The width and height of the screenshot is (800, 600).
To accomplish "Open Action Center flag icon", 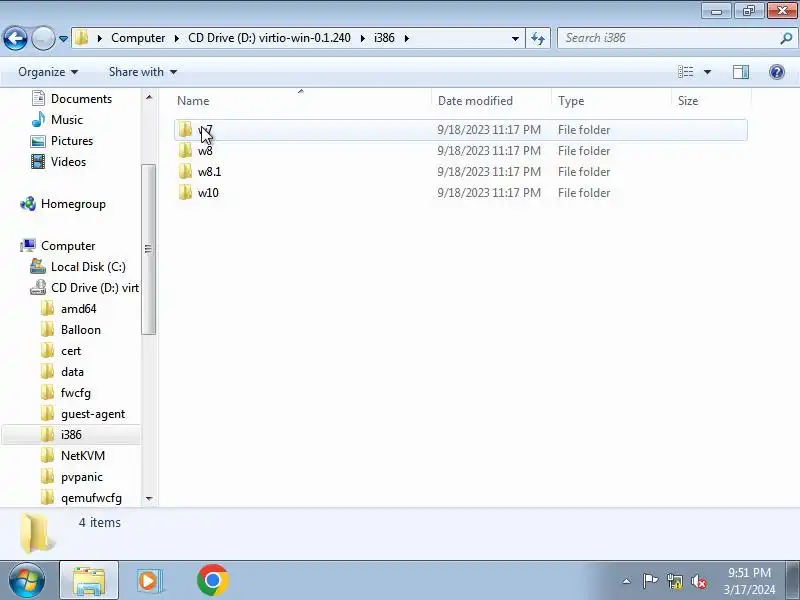I will click(649, 581).
